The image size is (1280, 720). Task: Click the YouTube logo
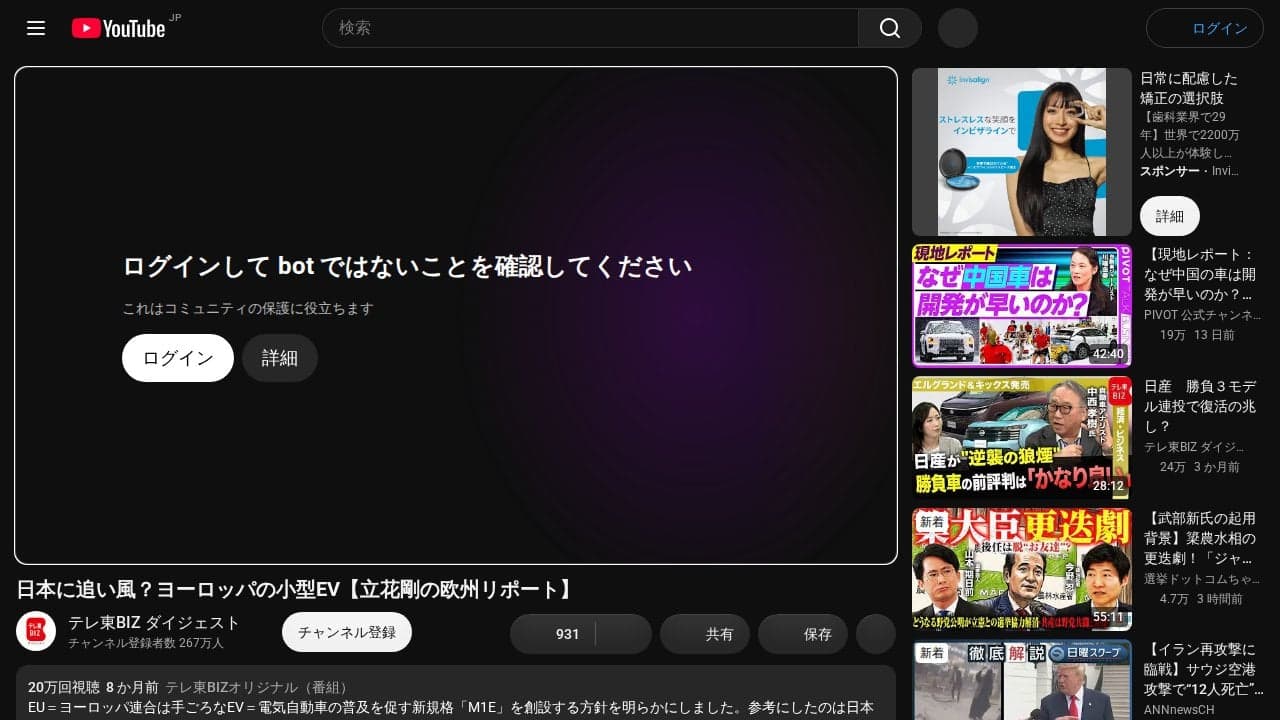[119, 28]
